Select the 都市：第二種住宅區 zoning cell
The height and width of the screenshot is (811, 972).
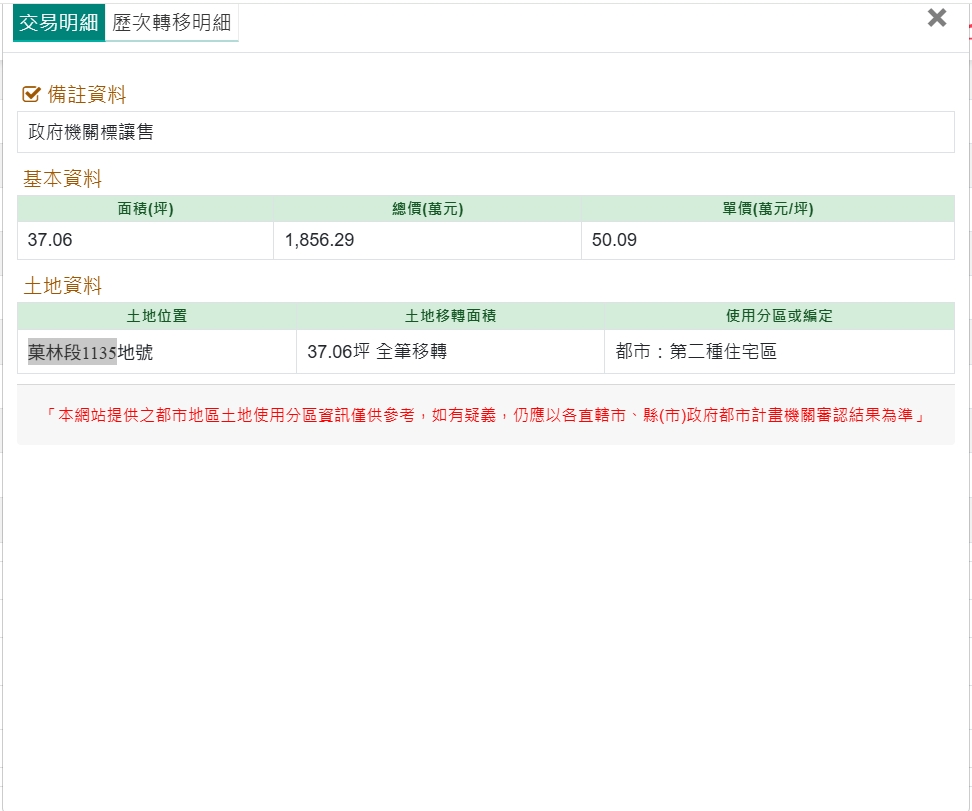(779, 352)
